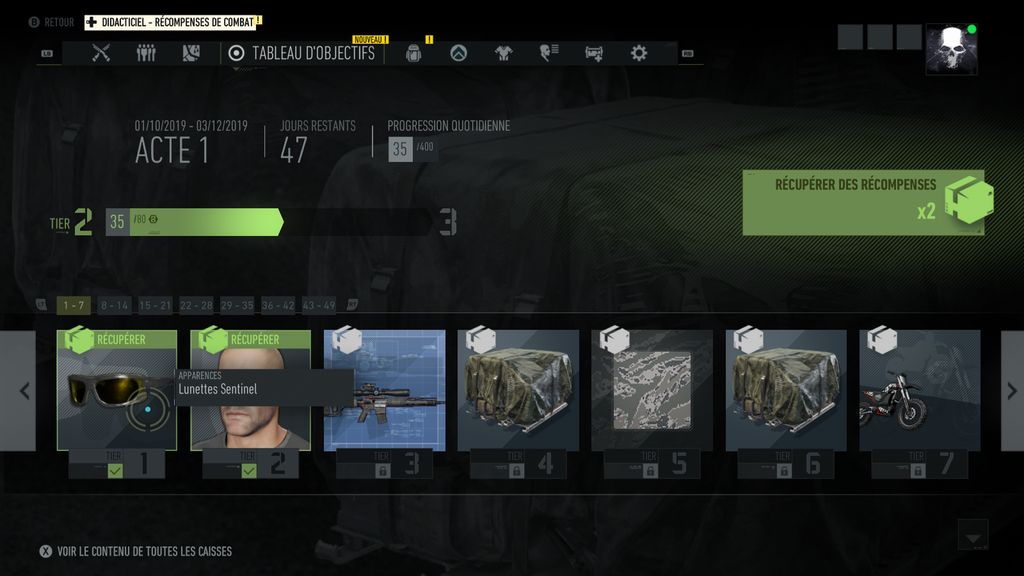This screenshot has width=1024, height=576.
Task: Open the vehicle store icon
Action: 594,54
